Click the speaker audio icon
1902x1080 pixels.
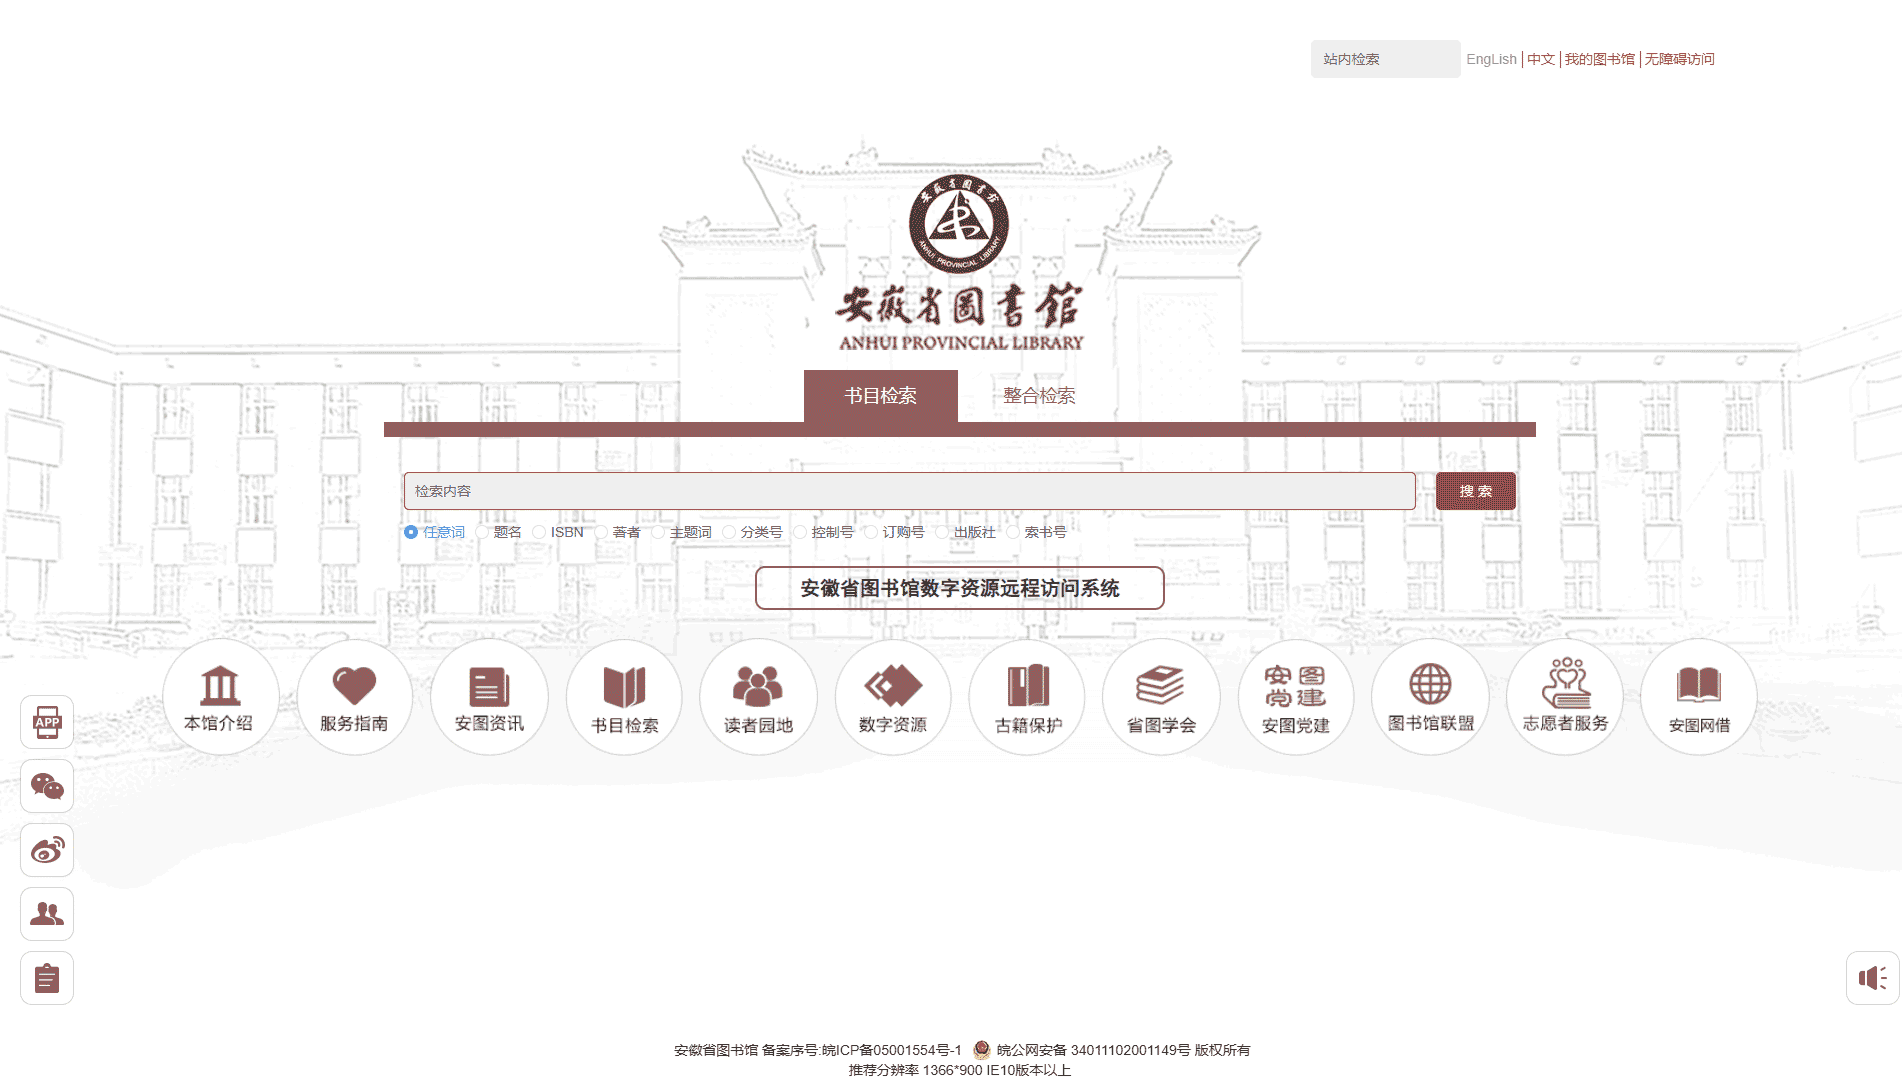click(1873, 978)
